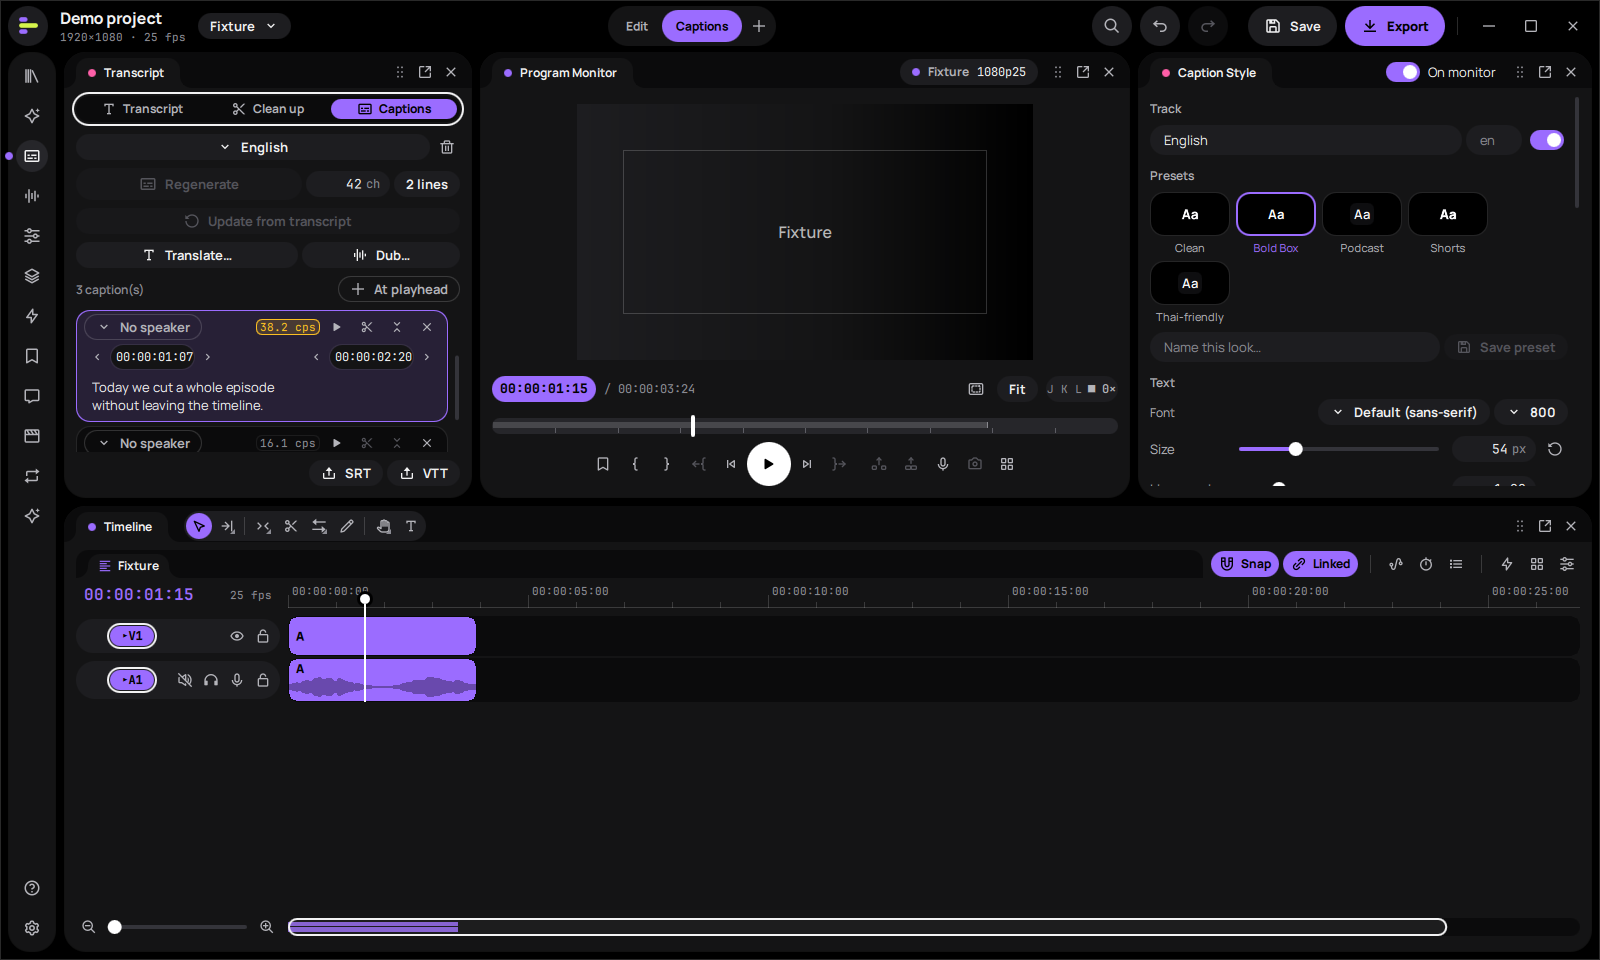
Task: Split the first caption with scissors
Action: [x=367, y=327]
